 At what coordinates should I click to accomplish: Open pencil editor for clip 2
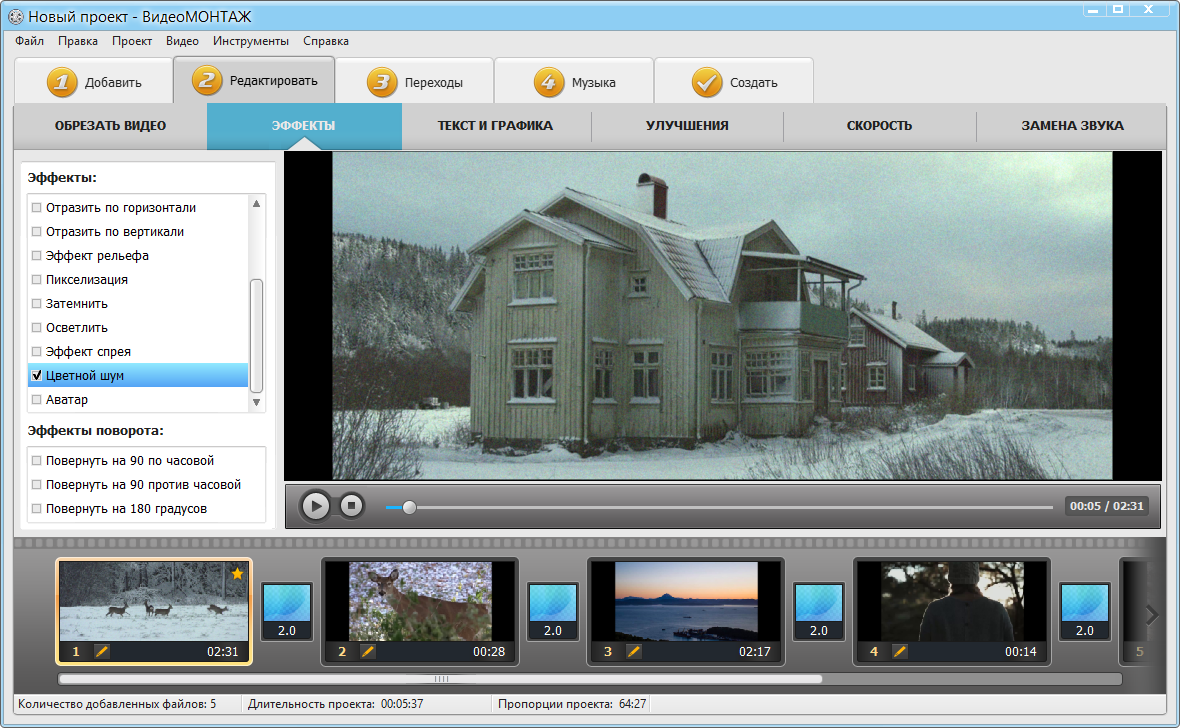click(367, 651)
